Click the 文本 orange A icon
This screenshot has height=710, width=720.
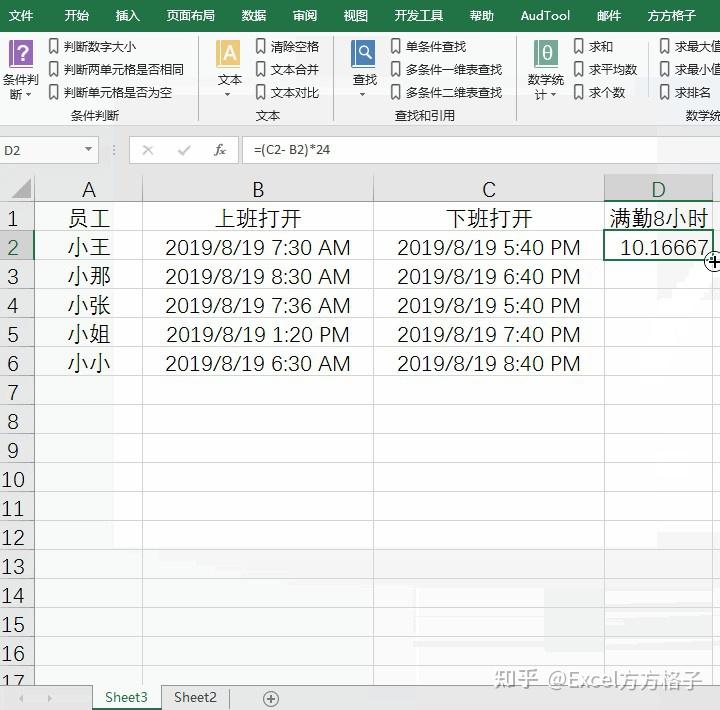pos(229,54)
